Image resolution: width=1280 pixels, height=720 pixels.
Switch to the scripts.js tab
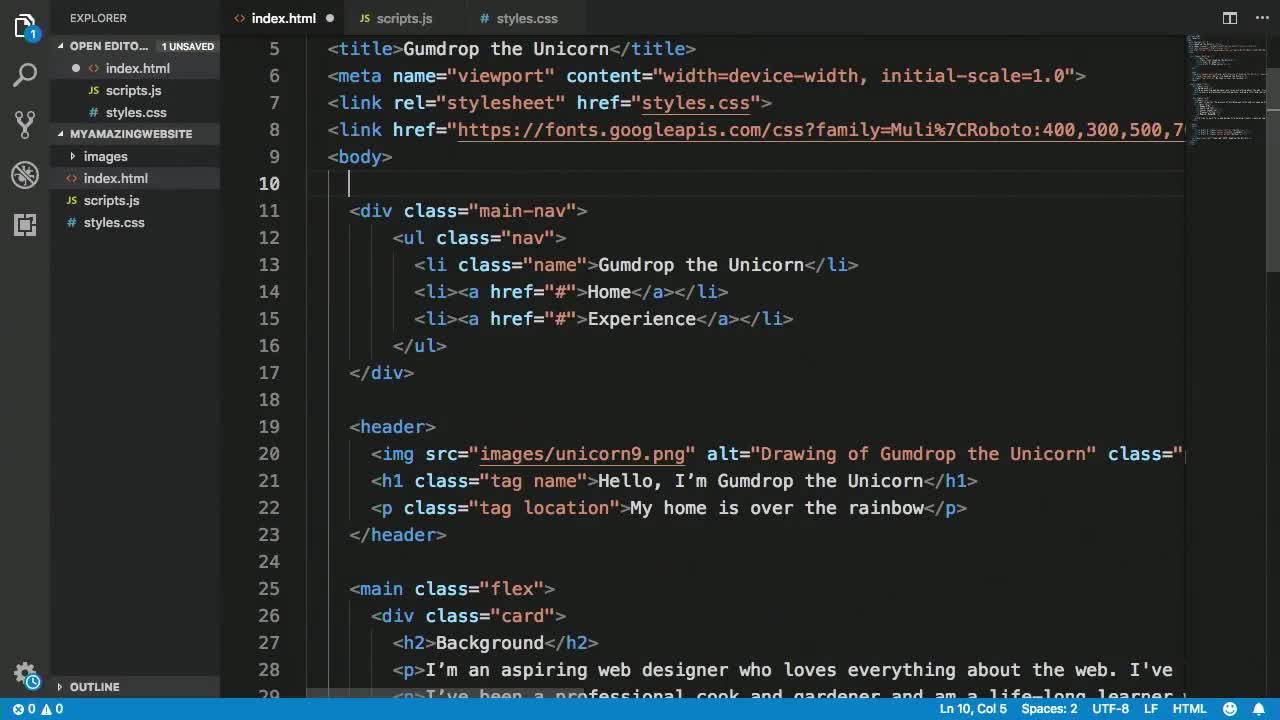[x=404, y=18]
